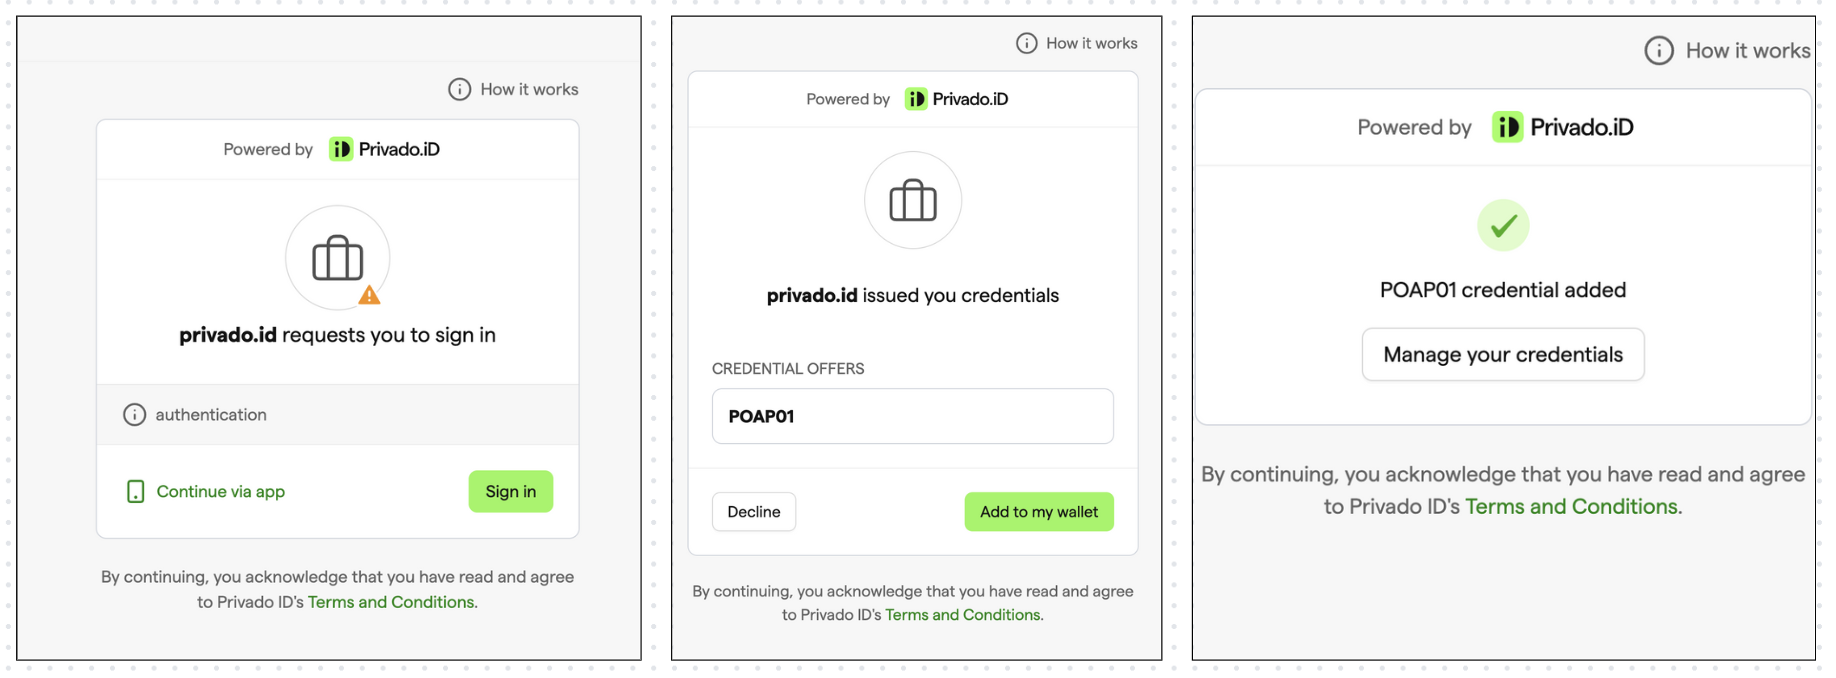Click Add to my wallet

[1039, 511]
